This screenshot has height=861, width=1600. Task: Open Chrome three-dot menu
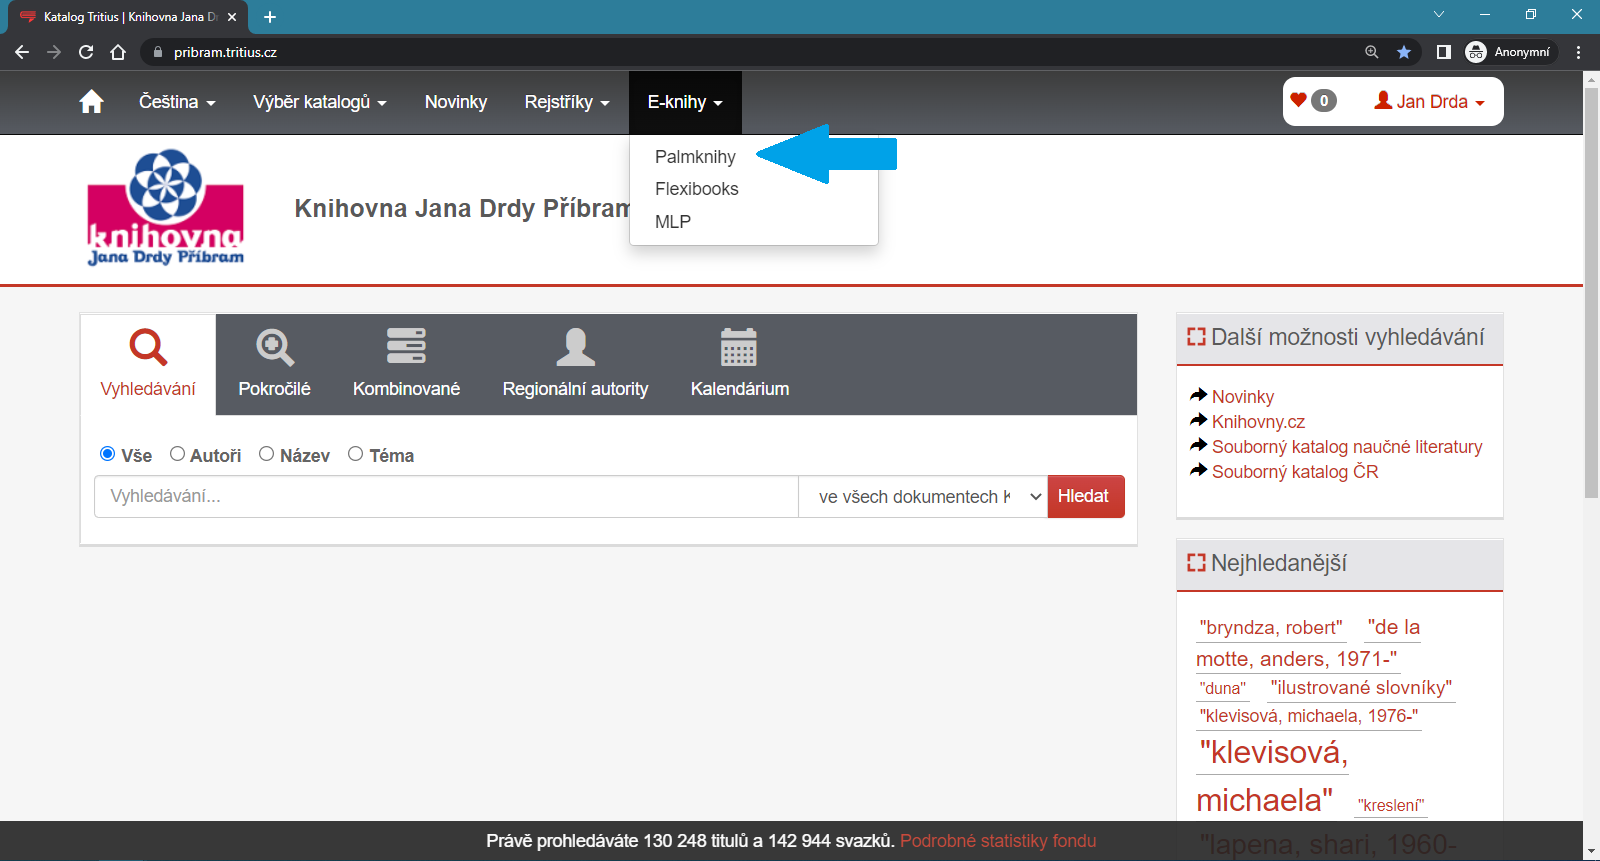[1579, 52]
